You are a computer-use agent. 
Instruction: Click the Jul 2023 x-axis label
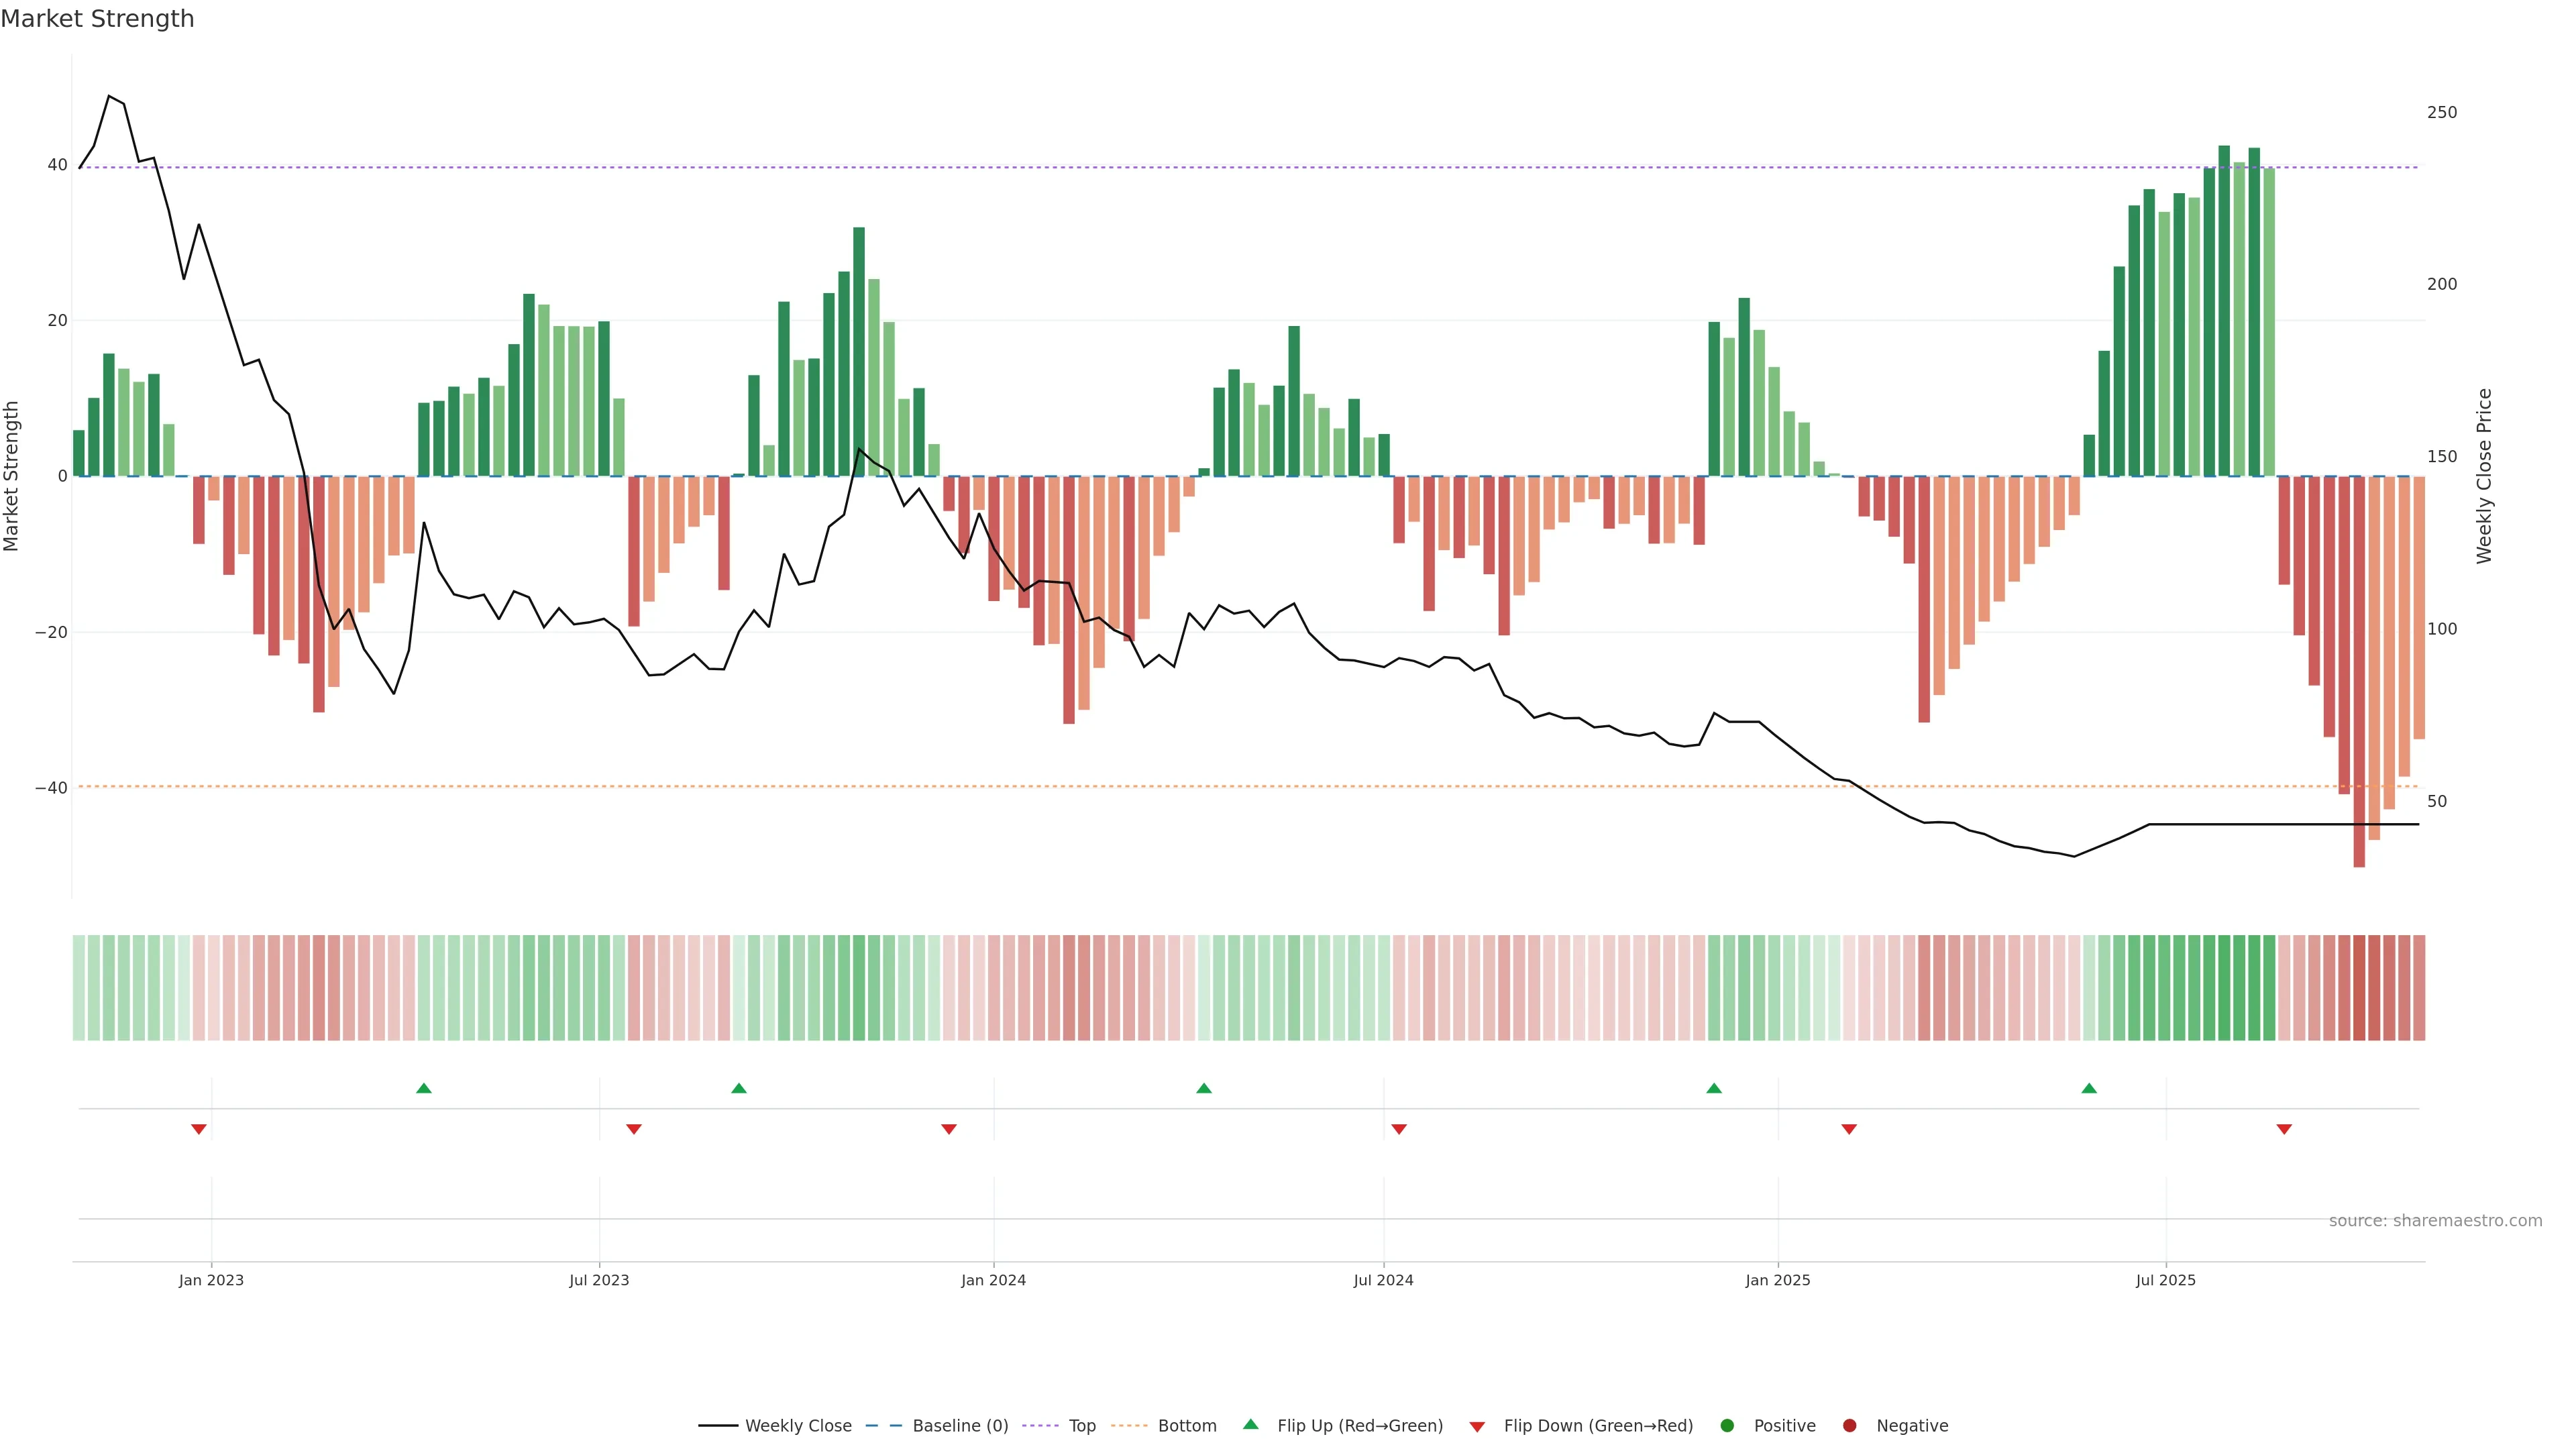[599, 1280]
